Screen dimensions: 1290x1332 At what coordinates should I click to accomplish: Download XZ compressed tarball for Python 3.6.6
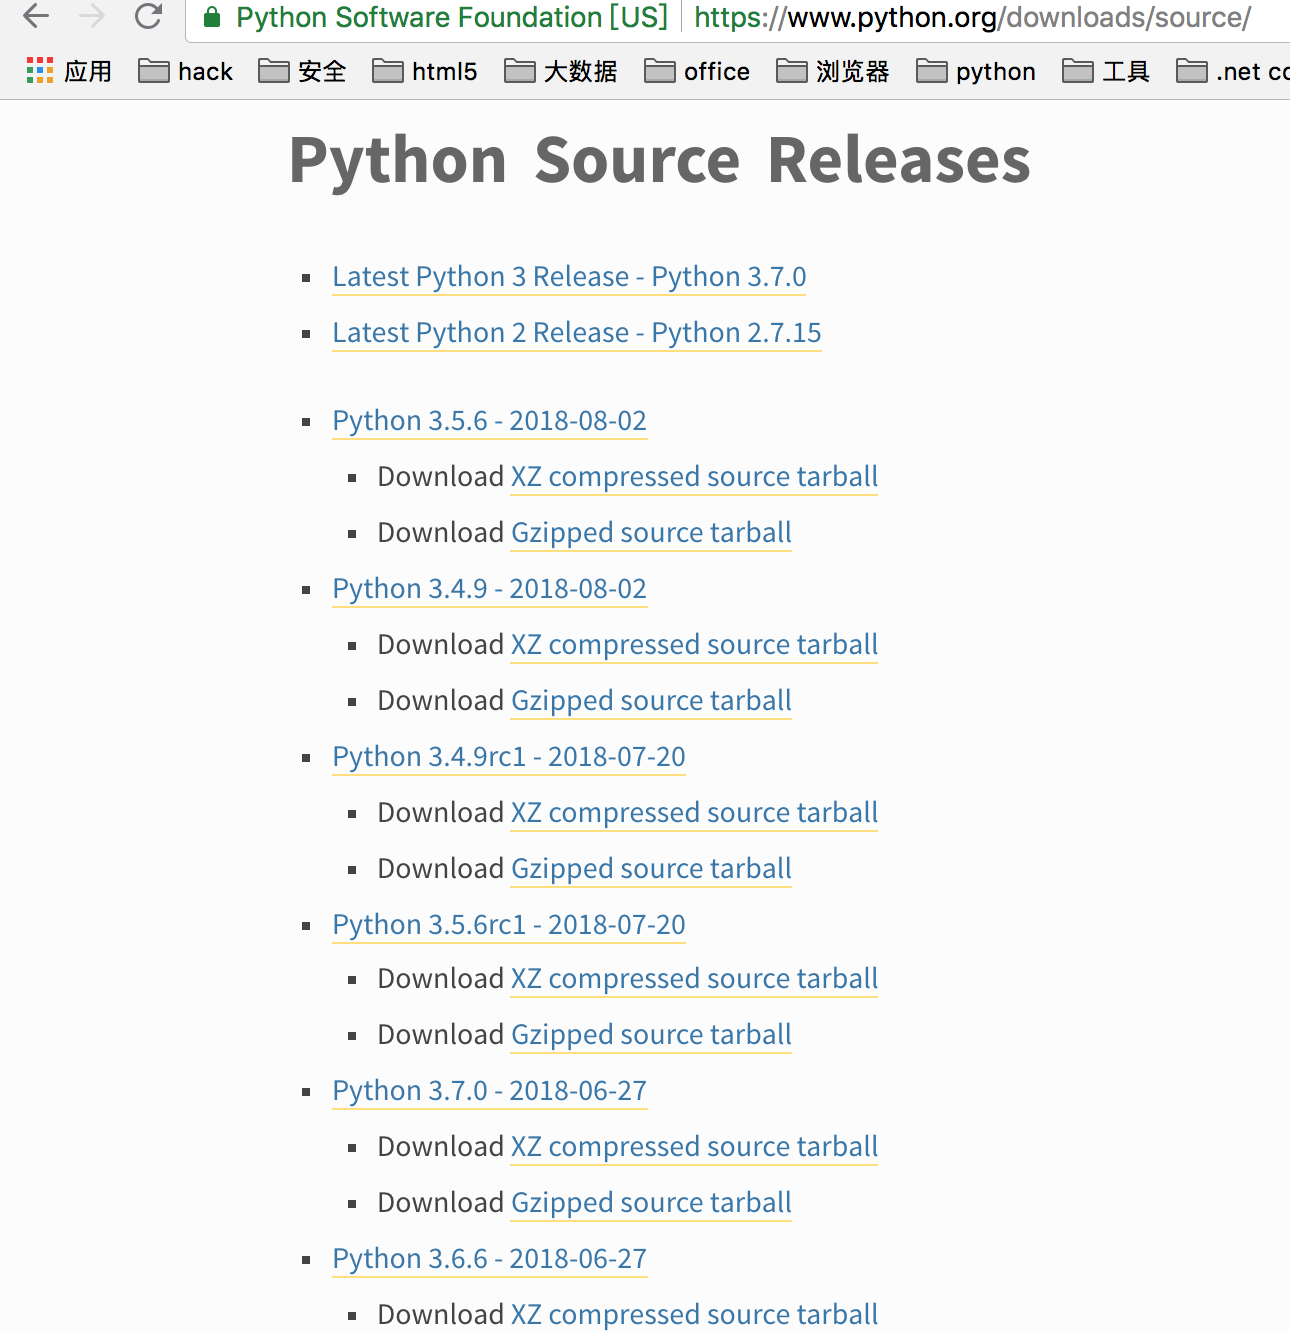(x=694, y=1314)
